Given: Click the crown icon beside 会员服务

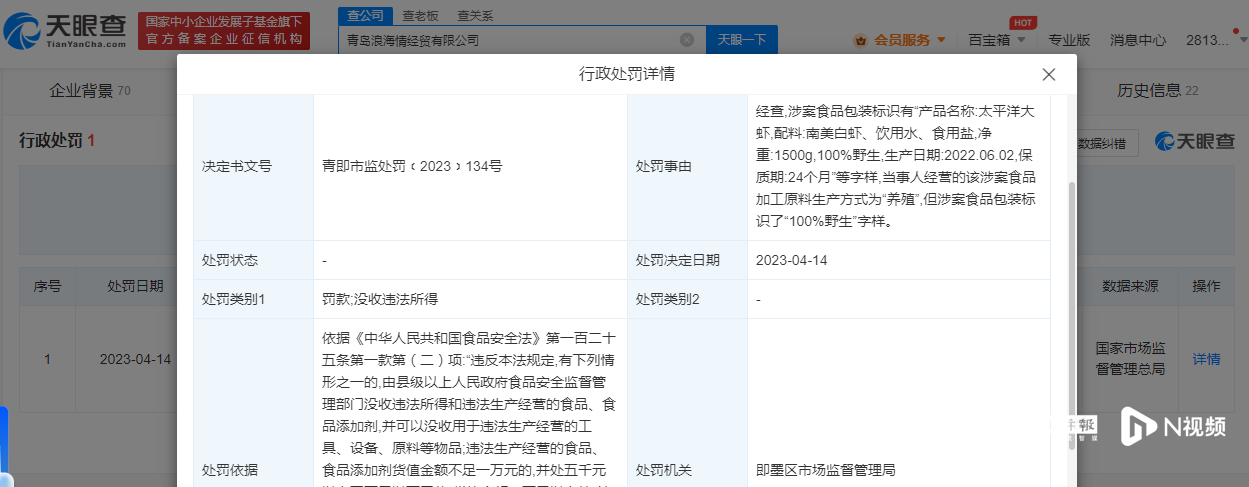Looking at the screenshot, I should coord(860,40).
